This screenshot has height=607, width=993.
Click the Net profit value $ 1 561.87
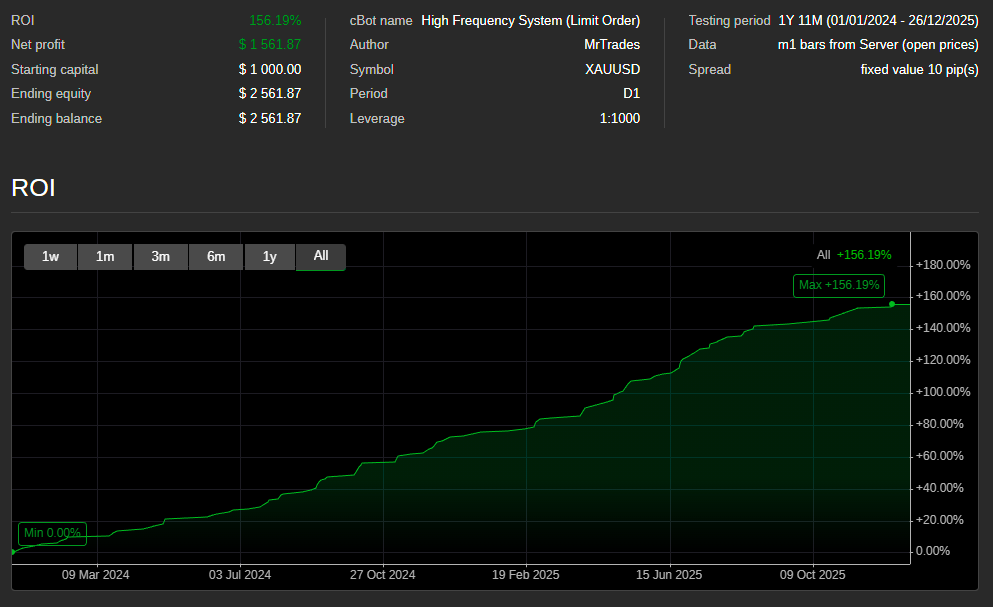click(270, 45)
